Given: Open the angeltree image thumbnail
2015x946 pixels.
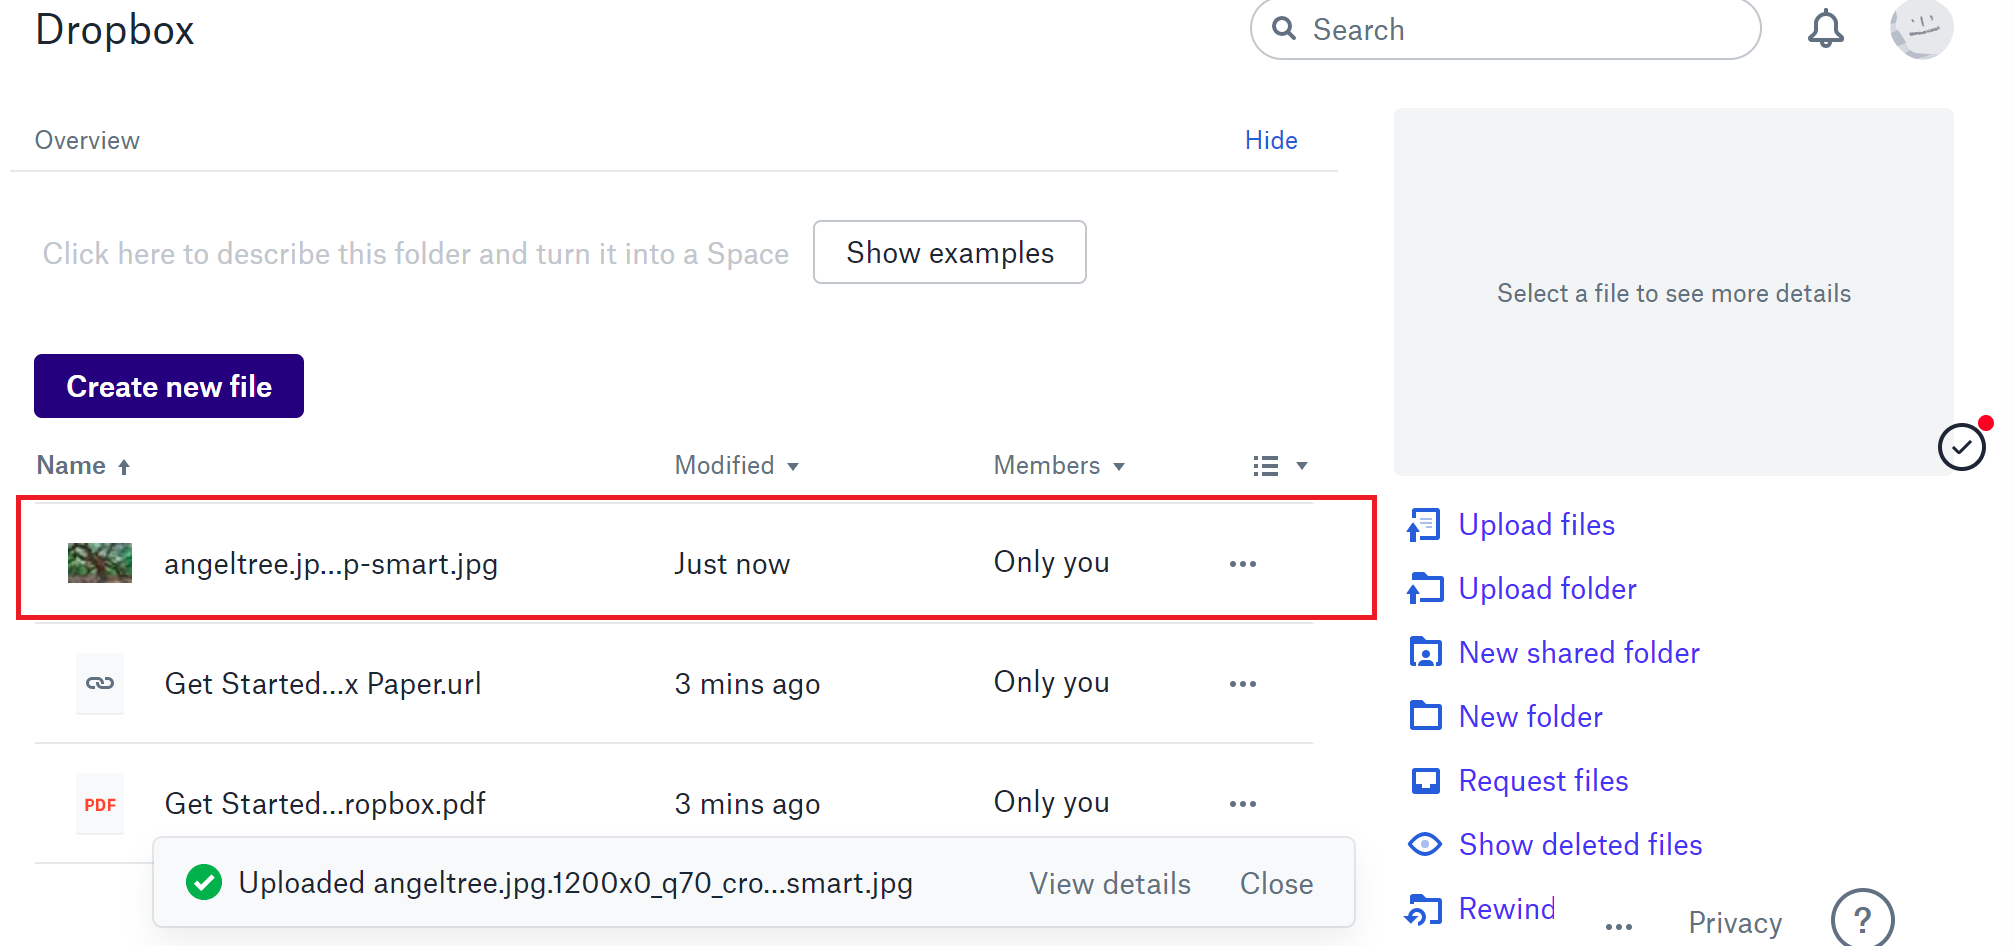Looking at the screenshot, I should click(x=100, y=563).
